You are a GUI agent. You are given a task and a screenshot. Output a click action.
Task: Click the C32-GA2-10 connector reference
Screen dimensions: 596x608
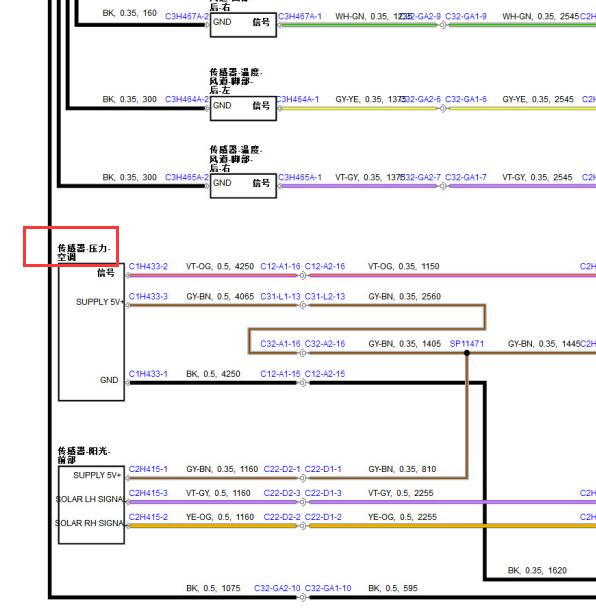pyautogui.click(x=277, y=589)
